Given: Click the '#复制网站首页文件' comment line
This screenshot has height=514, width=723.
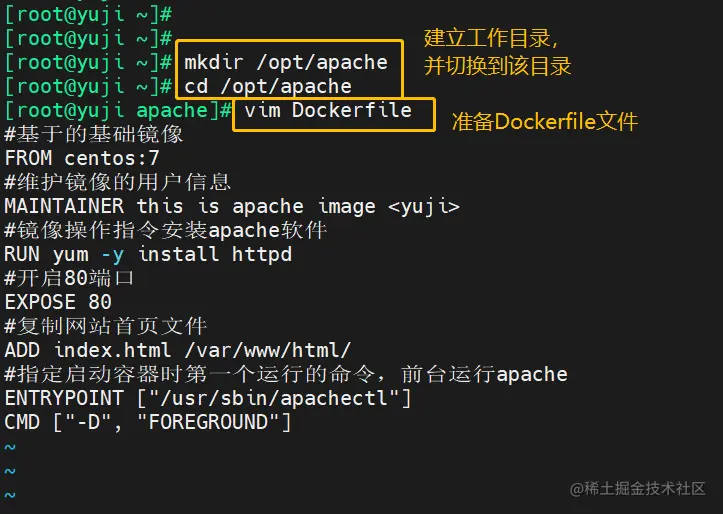Looking at the screenshot, I should click(x=106, y=326).
